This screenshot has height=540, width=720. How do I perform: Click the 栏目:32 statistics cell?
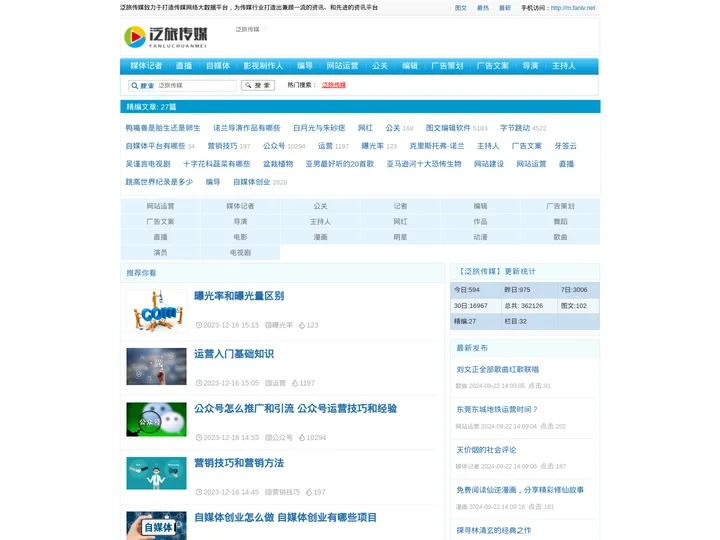tap(529, 321)
